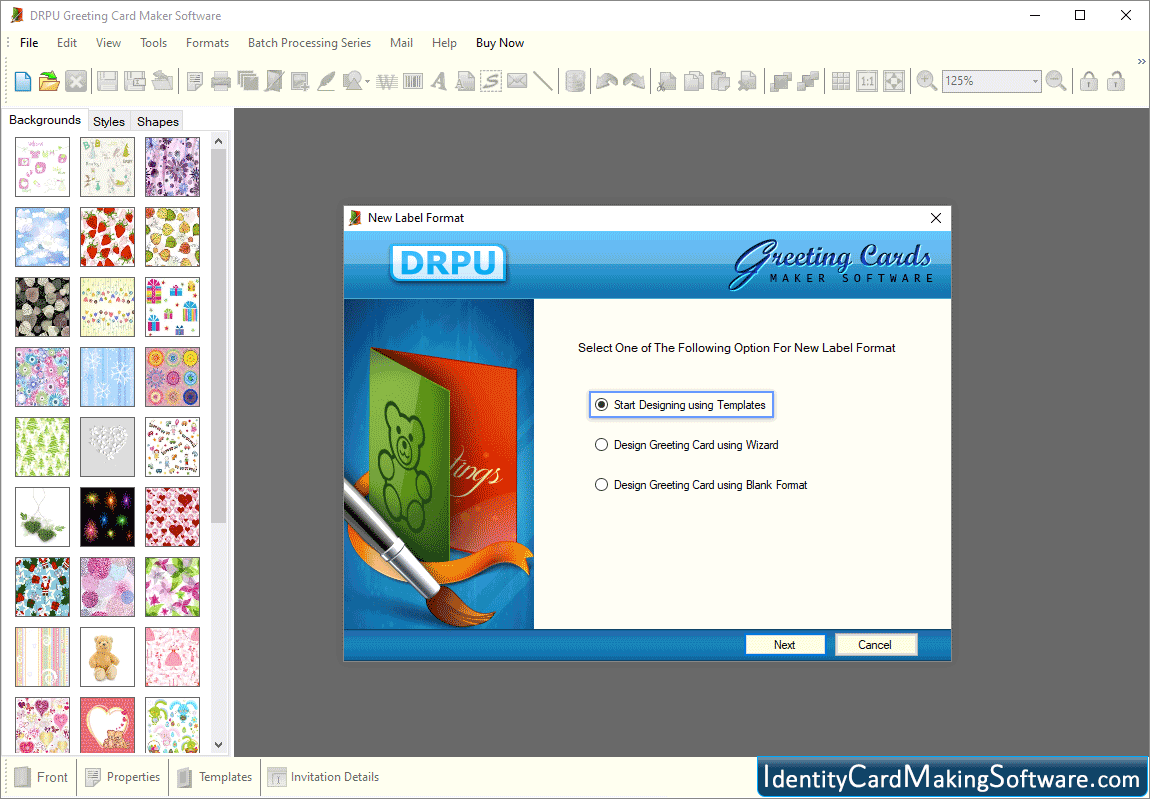Choose the strawberry pattern background
This screenshot has width=1150, height=799.
[x=107, y=237]
